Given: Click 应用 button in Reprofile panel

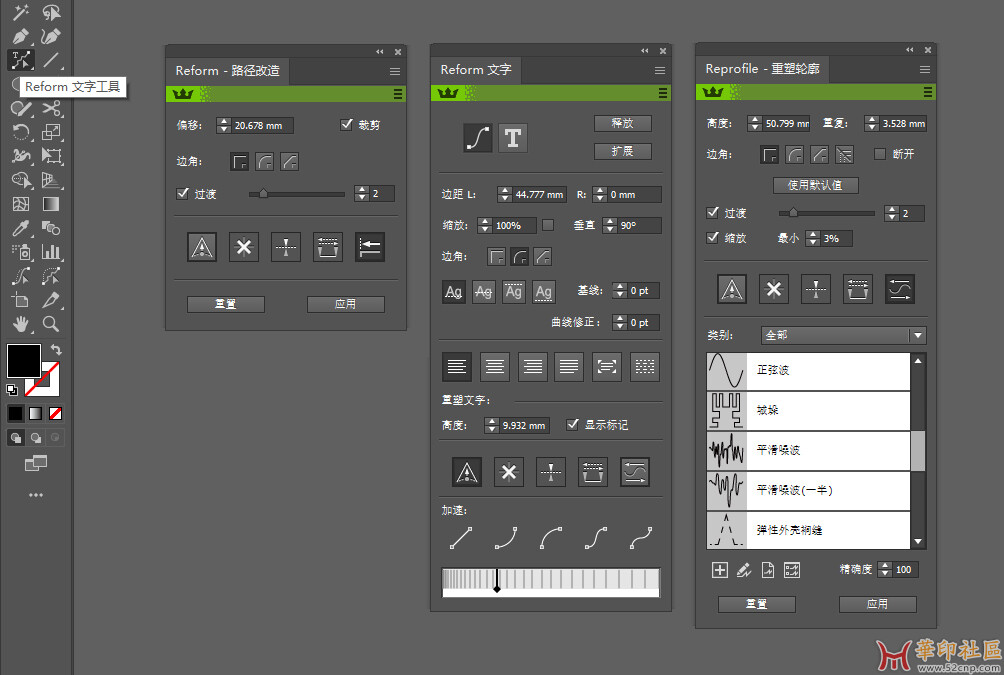Looking at the screenshot, I should 877,604.
